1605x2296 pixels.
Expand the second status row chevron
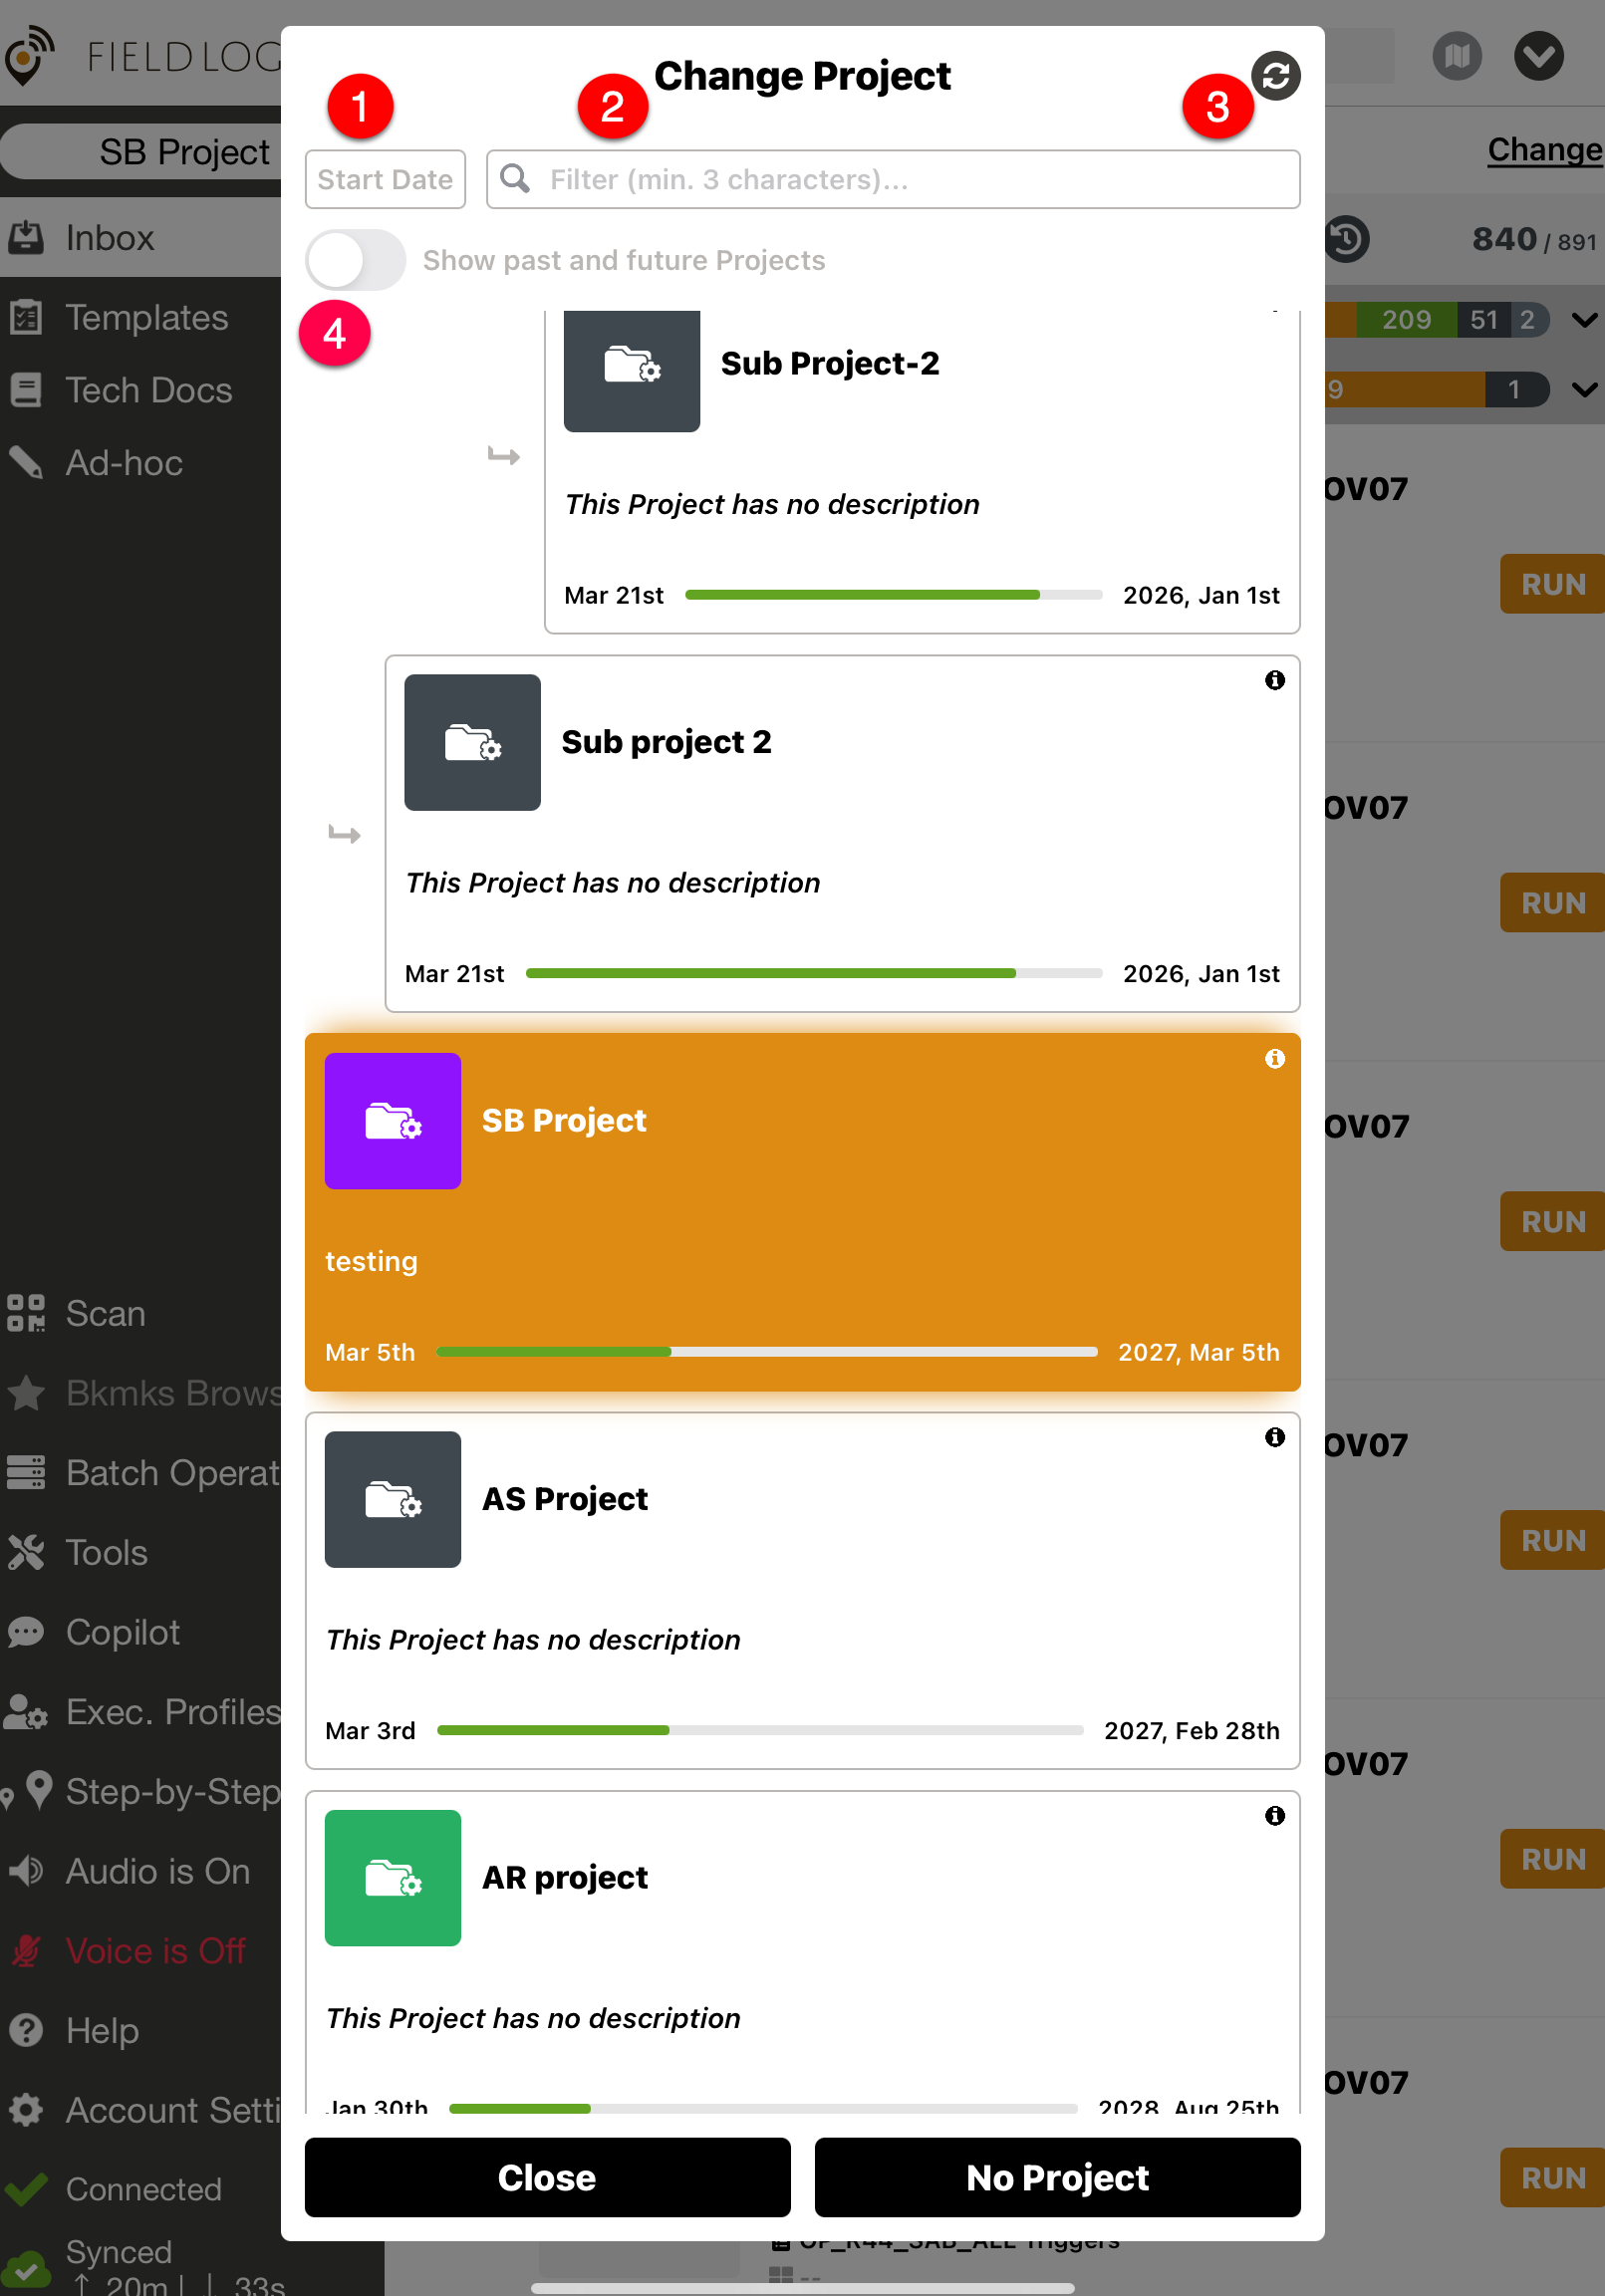pos(1584,390)
